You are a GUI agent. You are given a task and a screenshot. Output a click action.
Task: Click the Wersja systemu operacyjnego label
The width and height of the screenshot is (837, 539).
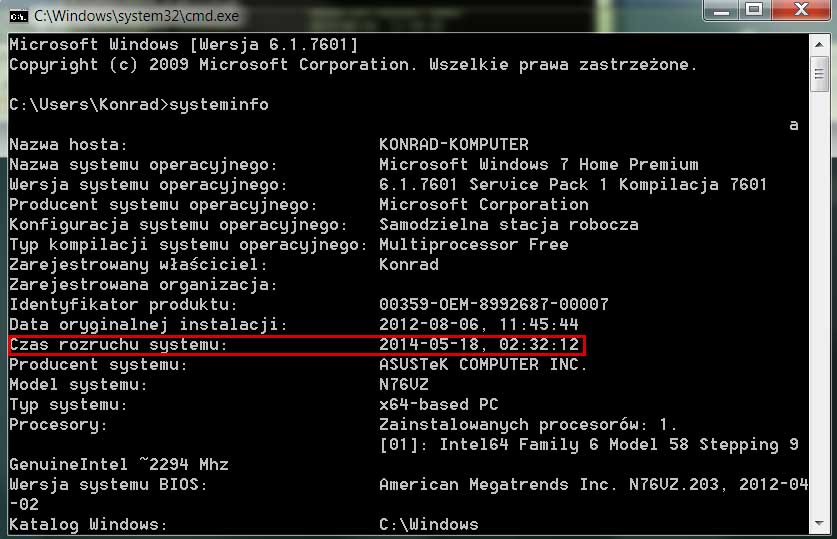(148, 185)
